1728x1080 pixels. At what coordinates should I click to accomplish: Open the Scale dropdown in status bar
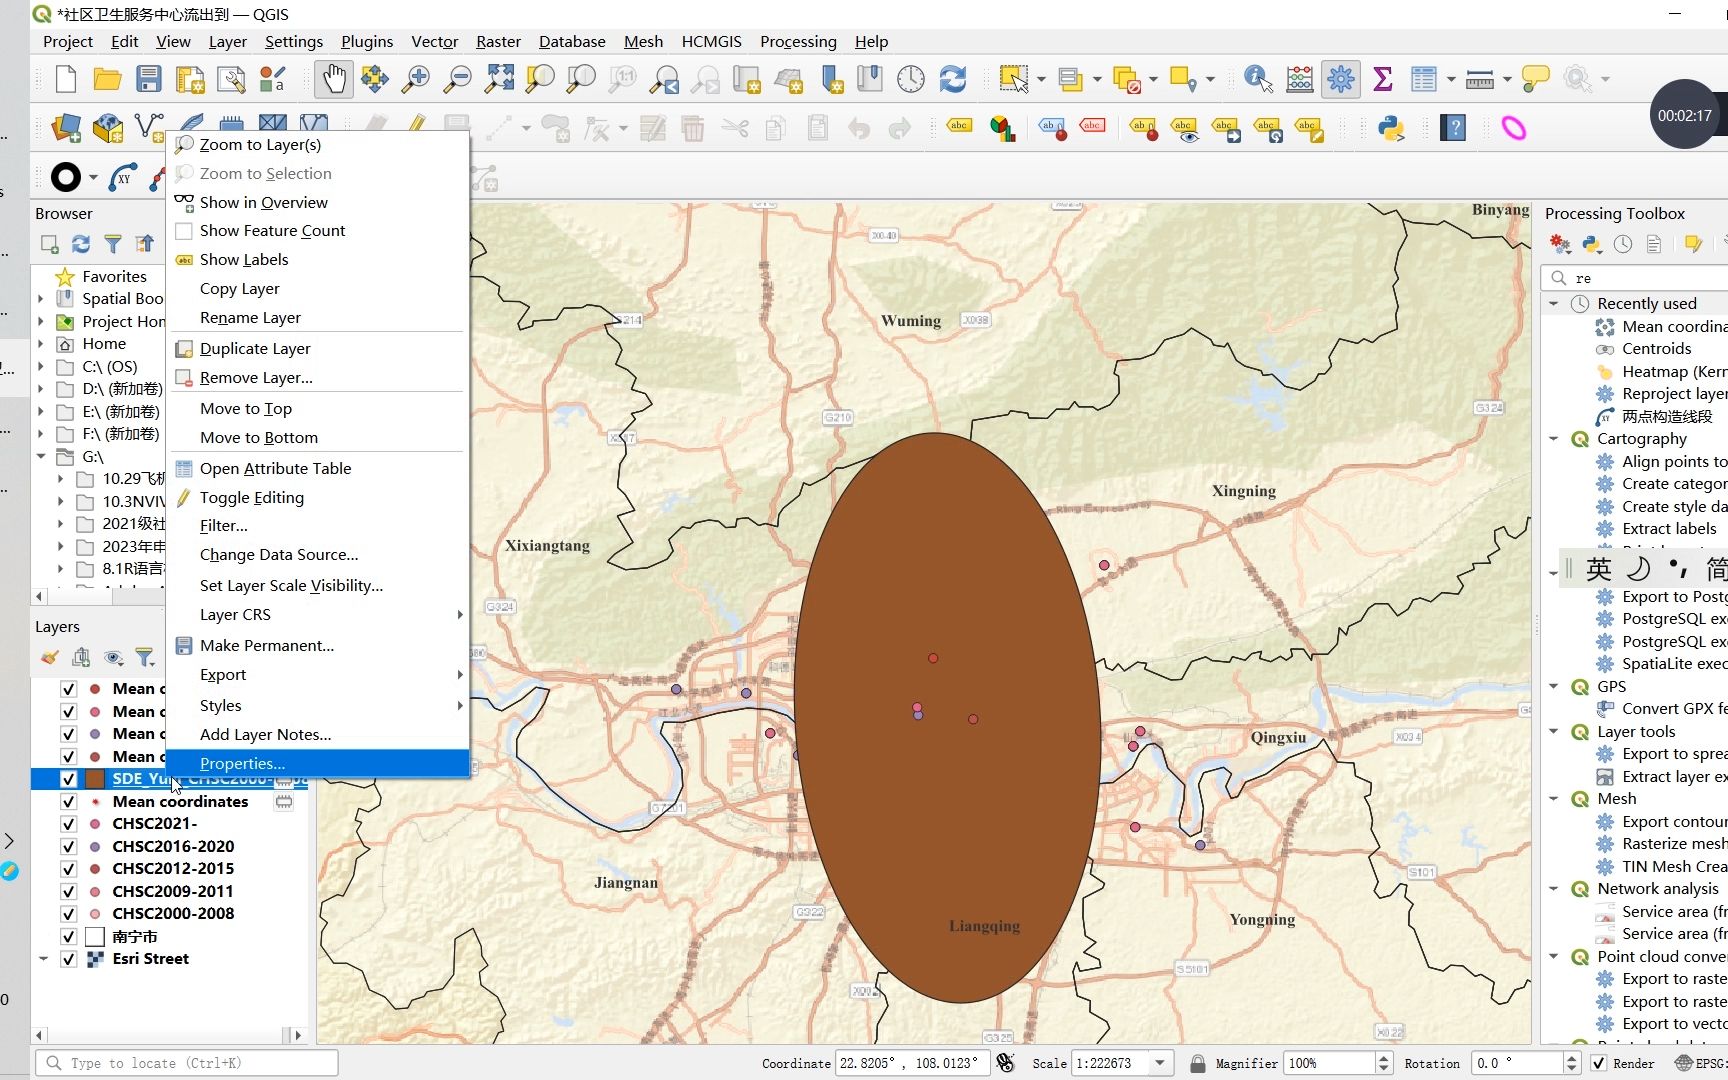click(x=1160, y=1063)
